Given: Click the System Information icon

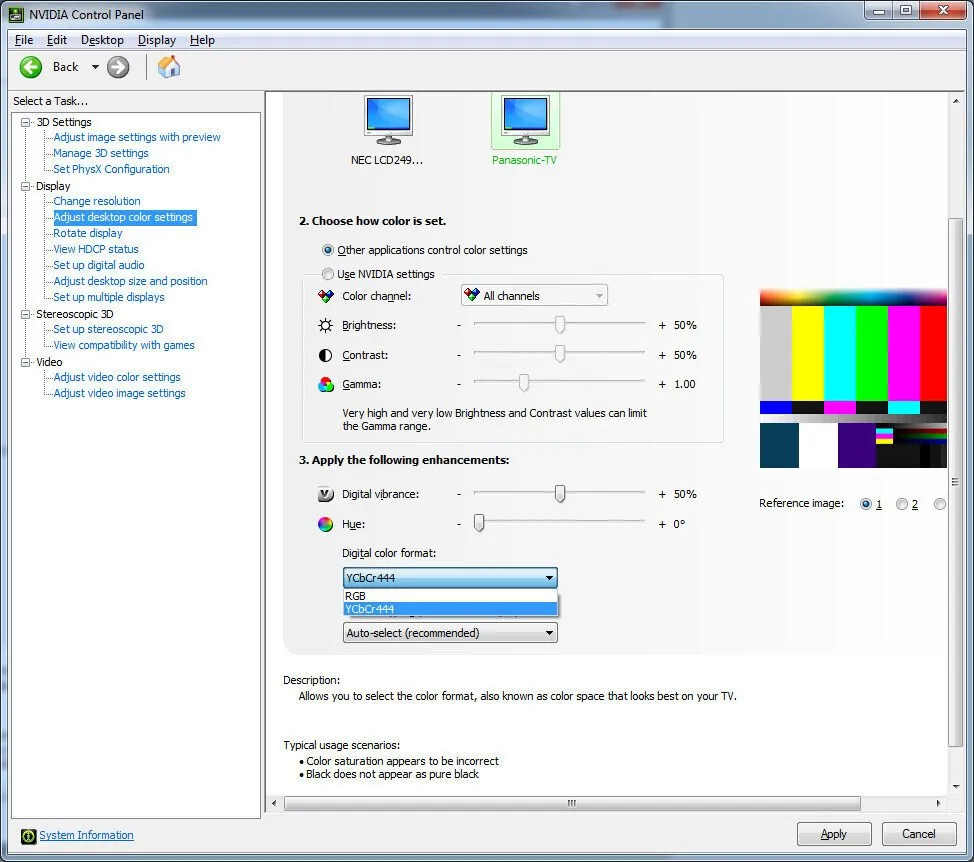Looking at the screenshot, I should click(x=29, y=836).
